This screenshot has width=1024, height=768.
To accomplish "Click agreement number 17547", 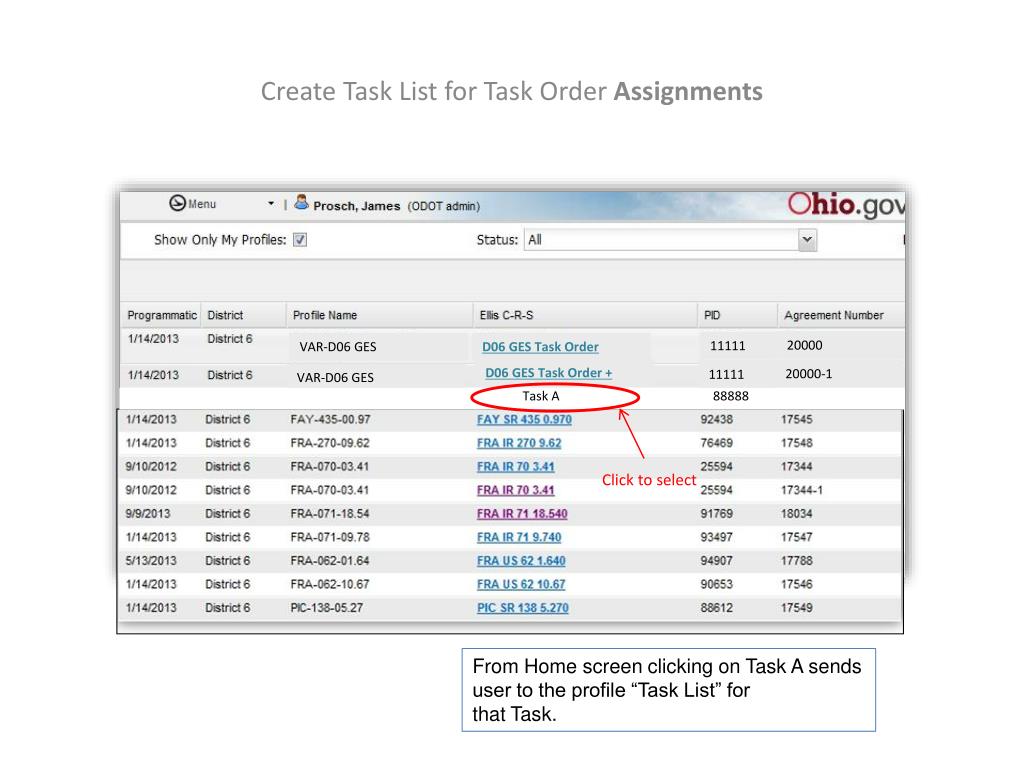I will tap(797, 537).
